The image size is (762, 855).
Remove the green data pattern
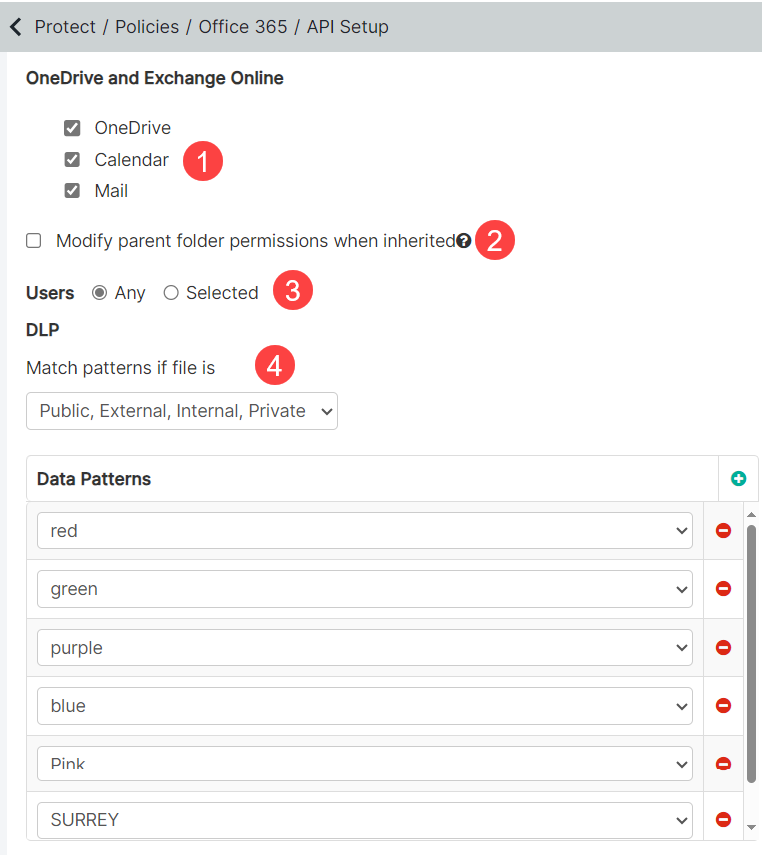pos(723,589)
